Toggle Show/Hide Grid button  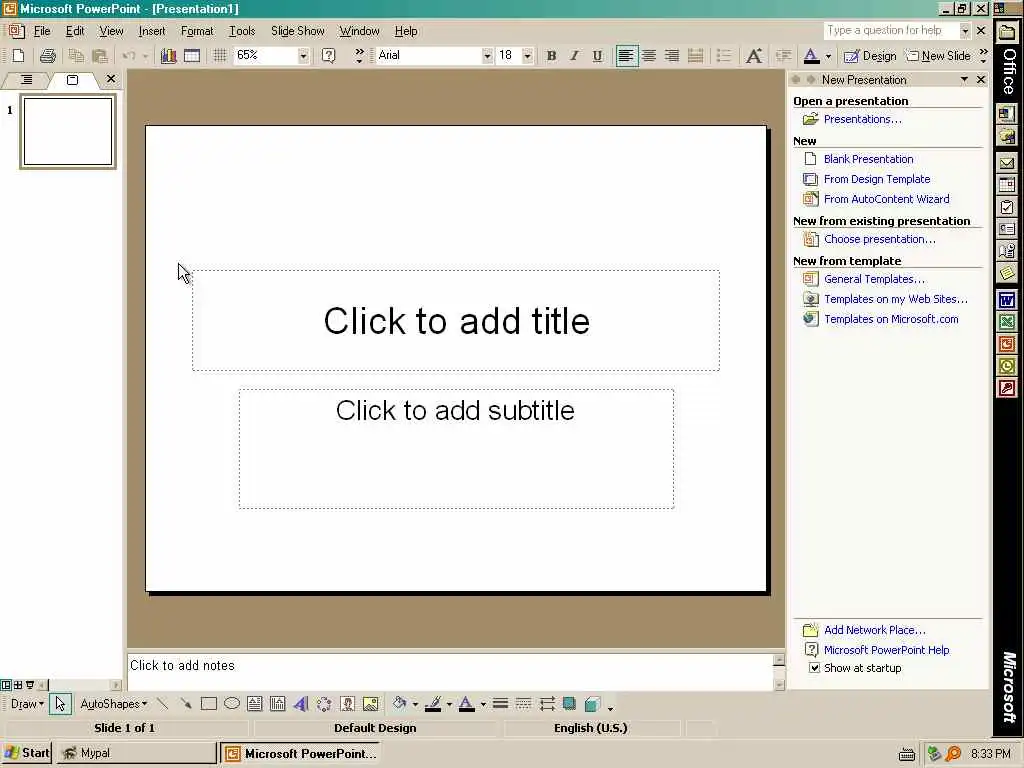pyautogui.click(x=219, y=56)
